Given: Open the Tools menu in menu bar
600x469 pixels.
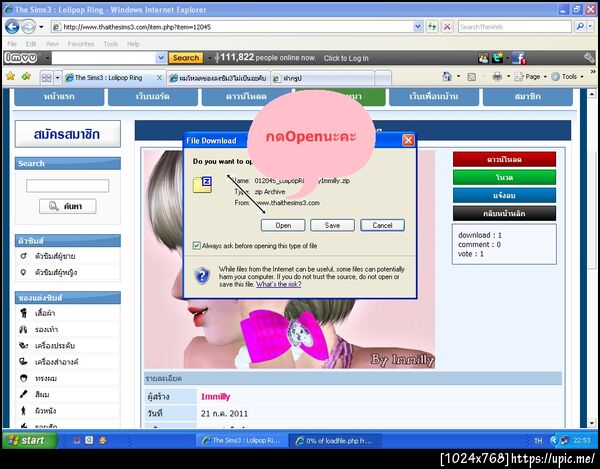Looking at the screenshot, I should click(x=111, y=44).
